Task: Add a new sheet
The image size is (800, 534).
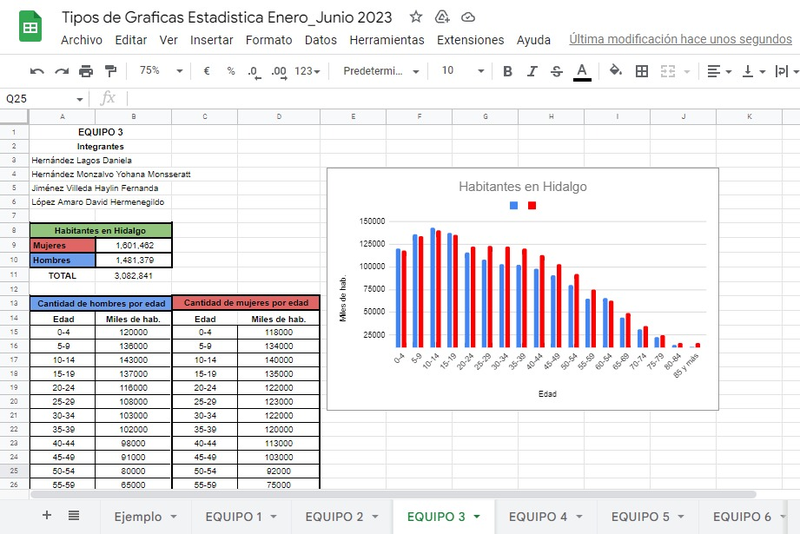Action: coord(46,515)
